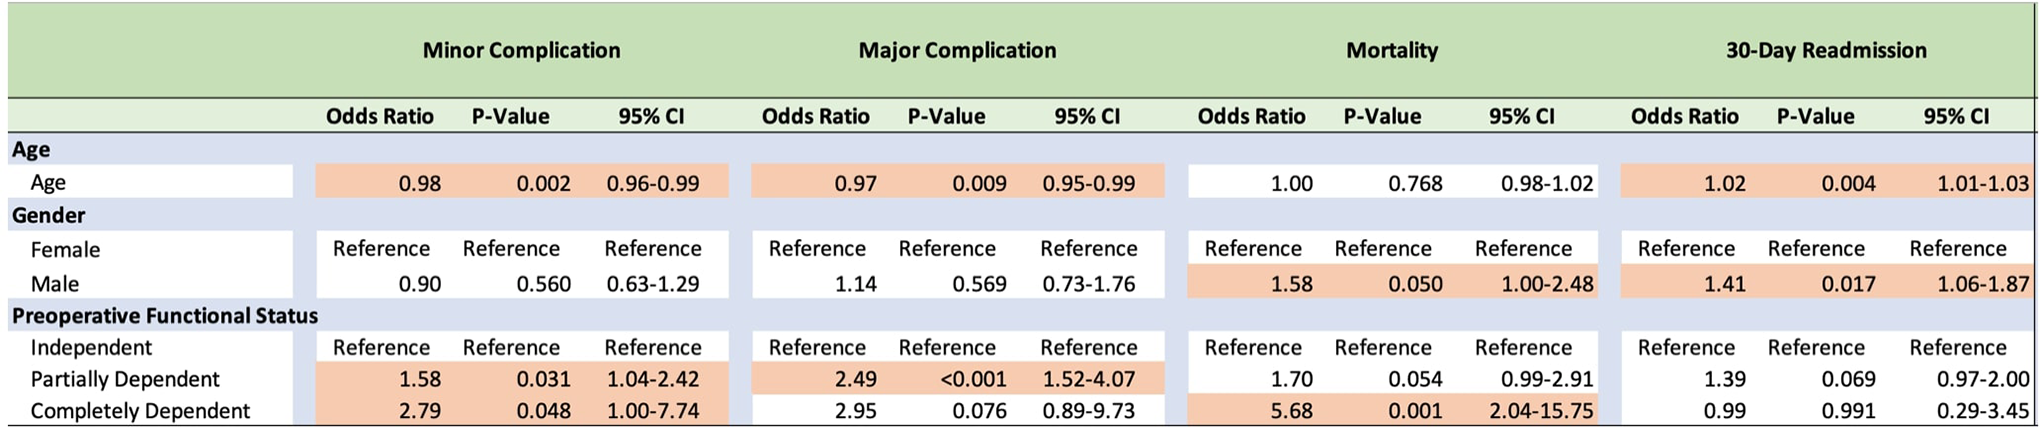Viewport: 2040px width, 427px height.
Task: Select the Preoperative Functional Status heading
Action: coord(165,316)
